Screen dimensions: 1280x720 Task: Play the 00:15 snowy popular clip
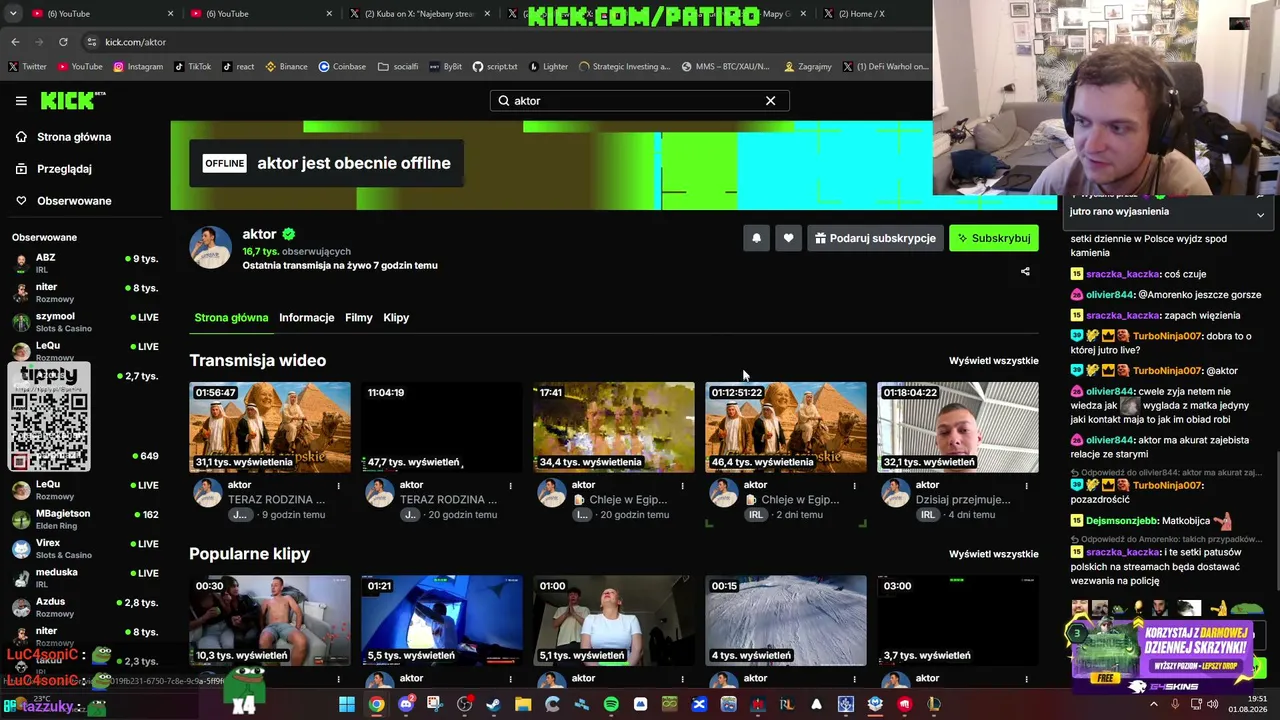(786, 620)
